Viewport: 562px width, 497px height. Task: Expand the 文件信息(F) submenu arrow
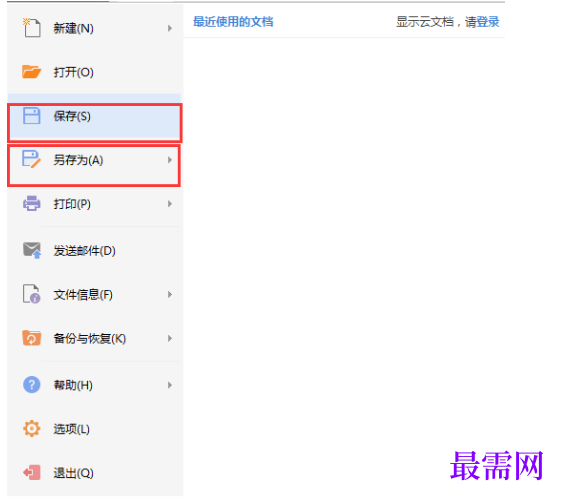tap(170, 295)
